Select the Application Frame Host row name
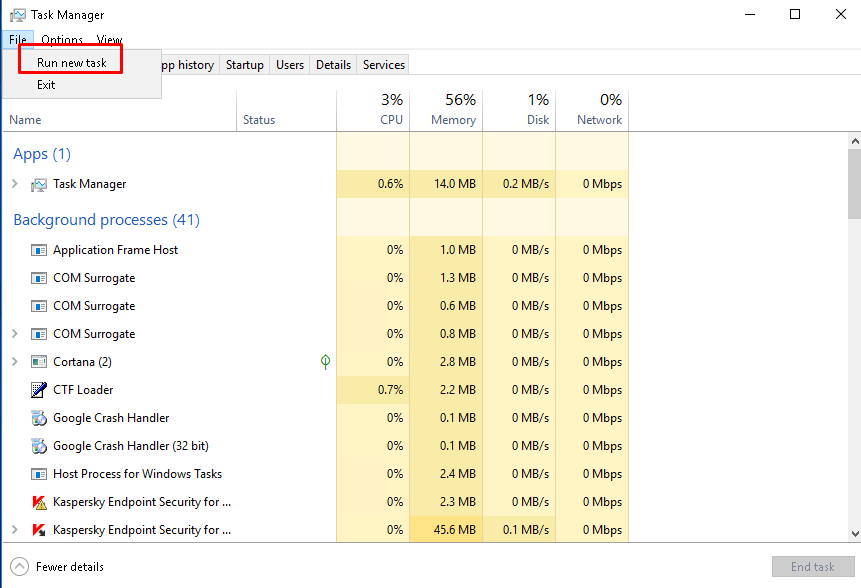Image resolution: width=861 pixels, height=588 pixels. click(115, 250)
